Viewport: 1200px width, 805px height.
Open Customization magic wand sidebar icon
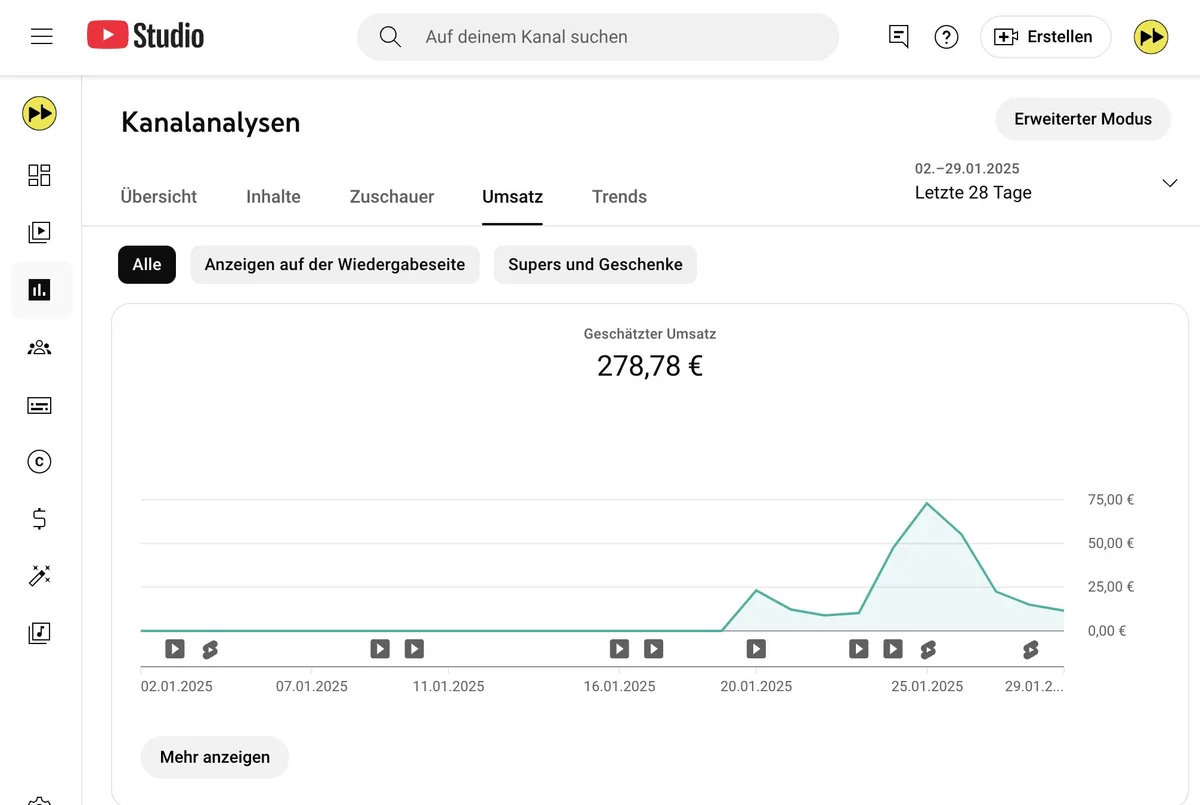tap(40, 576)
